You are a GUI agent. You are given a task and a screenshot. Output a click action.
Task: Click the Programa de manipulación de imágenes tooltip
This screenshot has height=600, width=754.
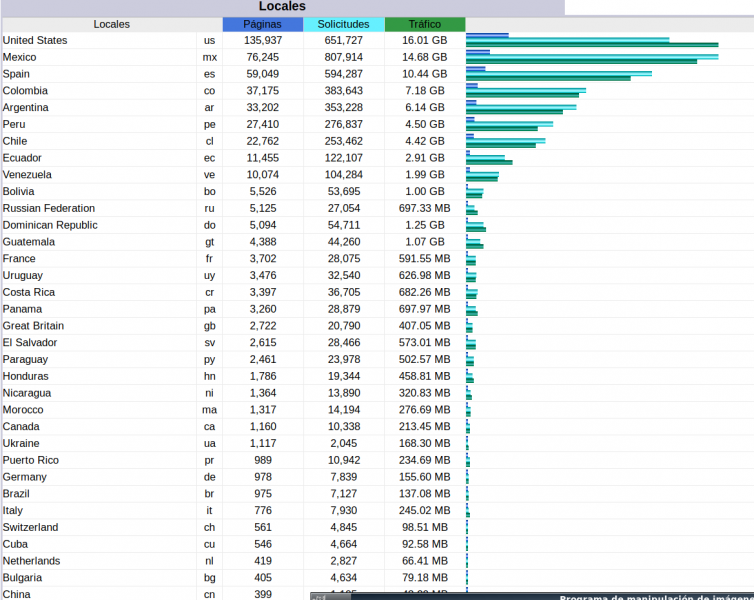click(650, 596)
